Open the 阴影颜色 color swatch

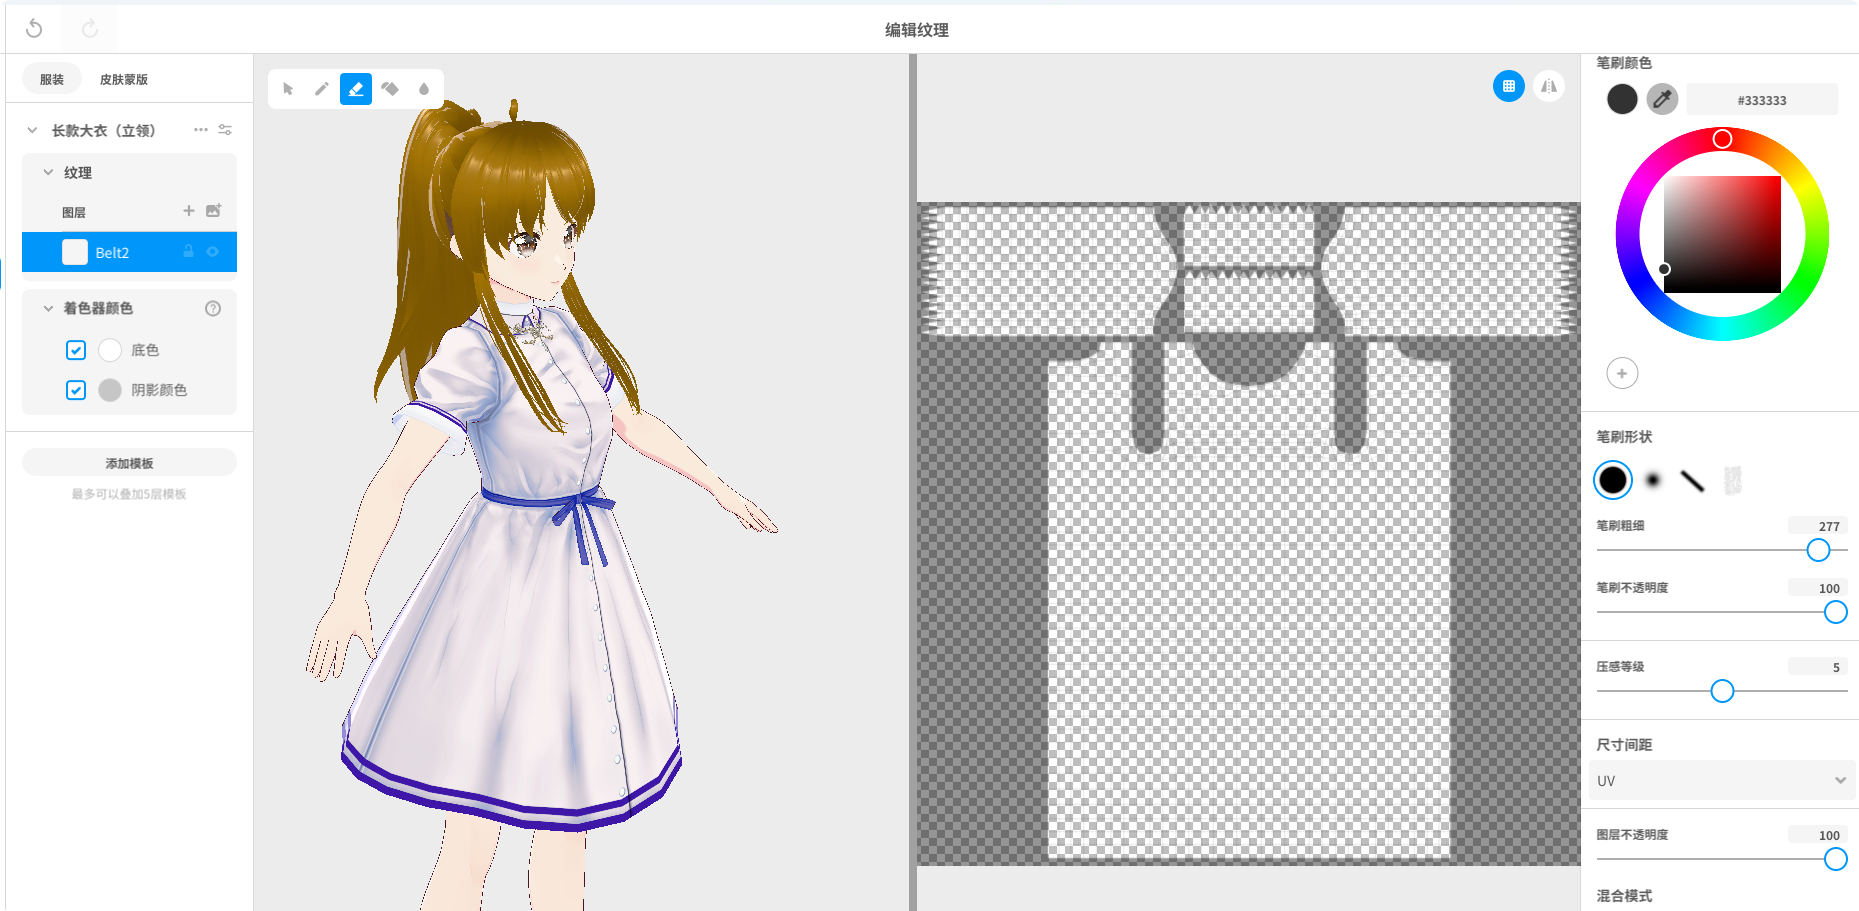point(110,390)
